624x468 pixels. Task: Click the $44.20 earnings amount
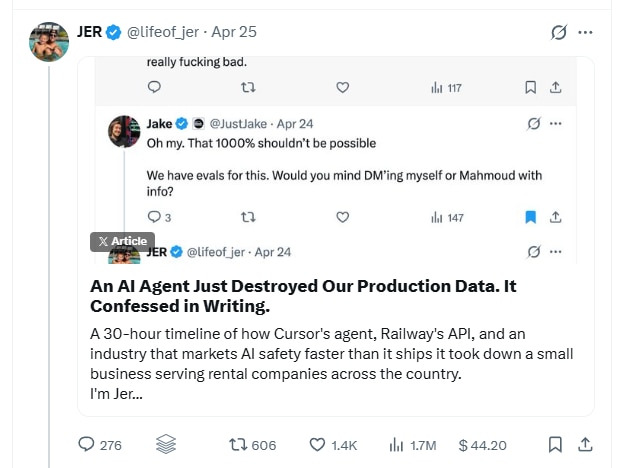coord(482,445)
